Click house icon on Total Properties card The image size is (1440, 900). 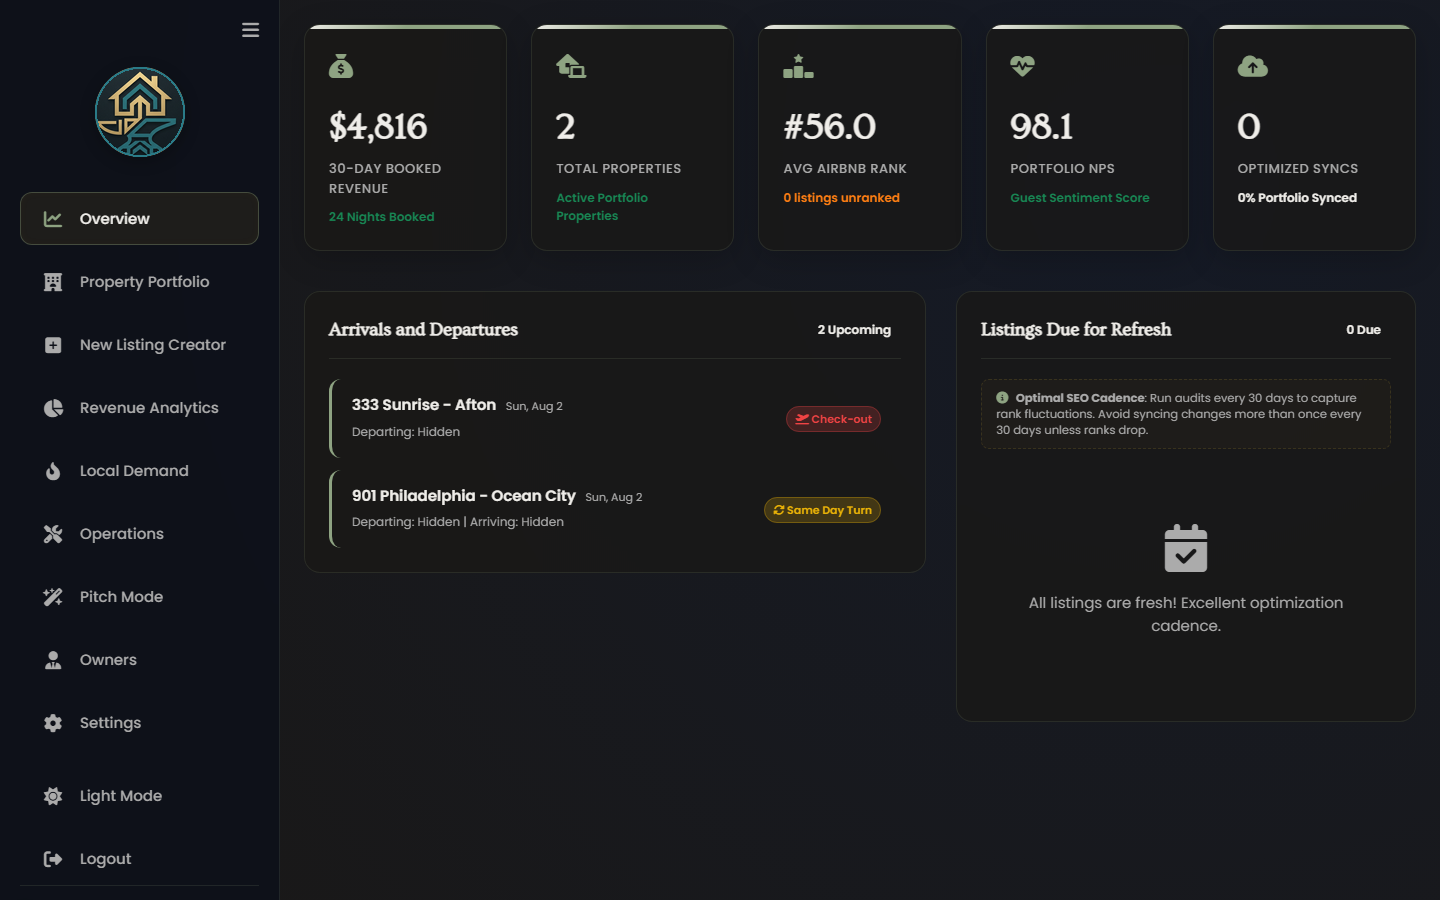pos(571,66)
